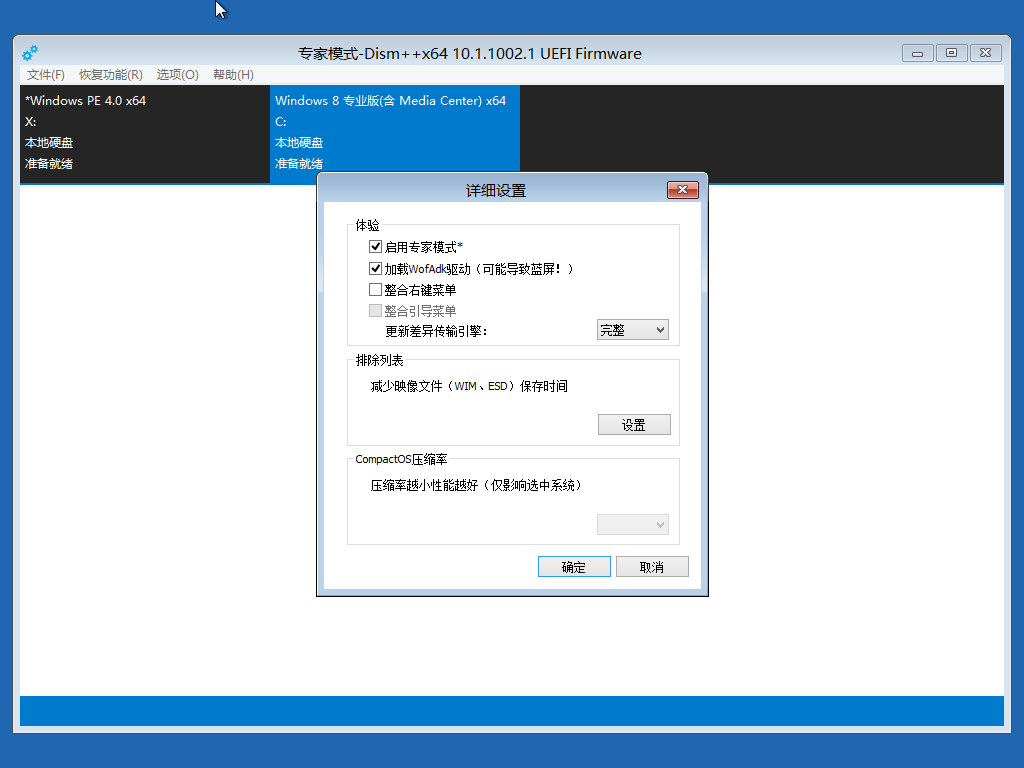Open the 帮助(H) menu
1024x768 pixels.
[x=233, y=75]
